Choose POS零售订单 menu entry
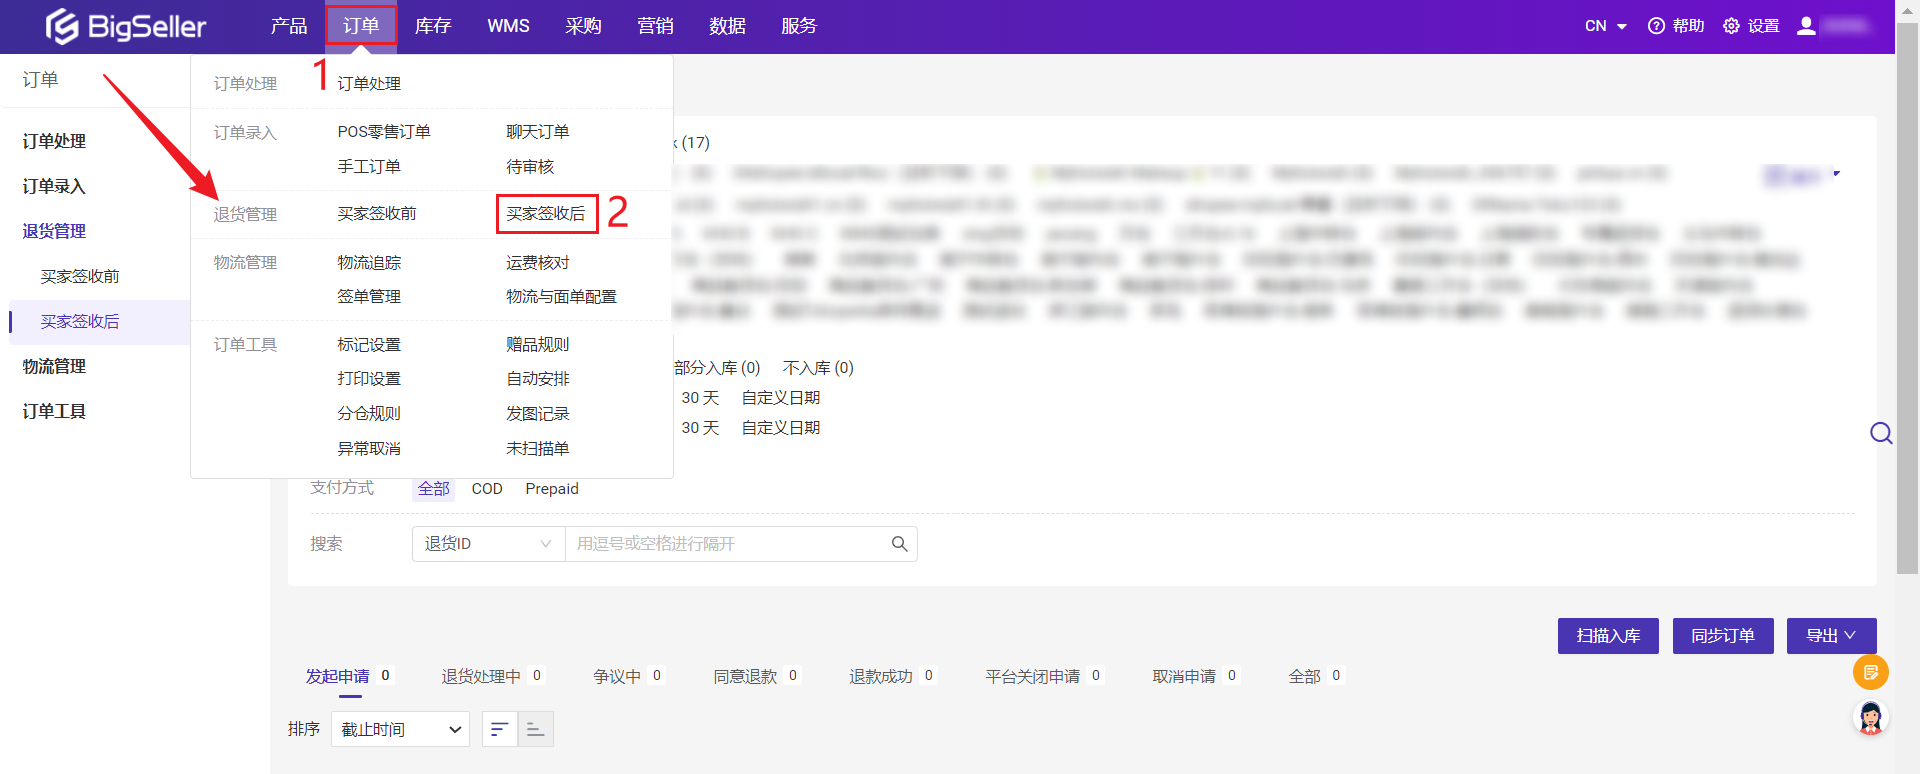The height and width of the screenshot is (774, 1920). 384,132
